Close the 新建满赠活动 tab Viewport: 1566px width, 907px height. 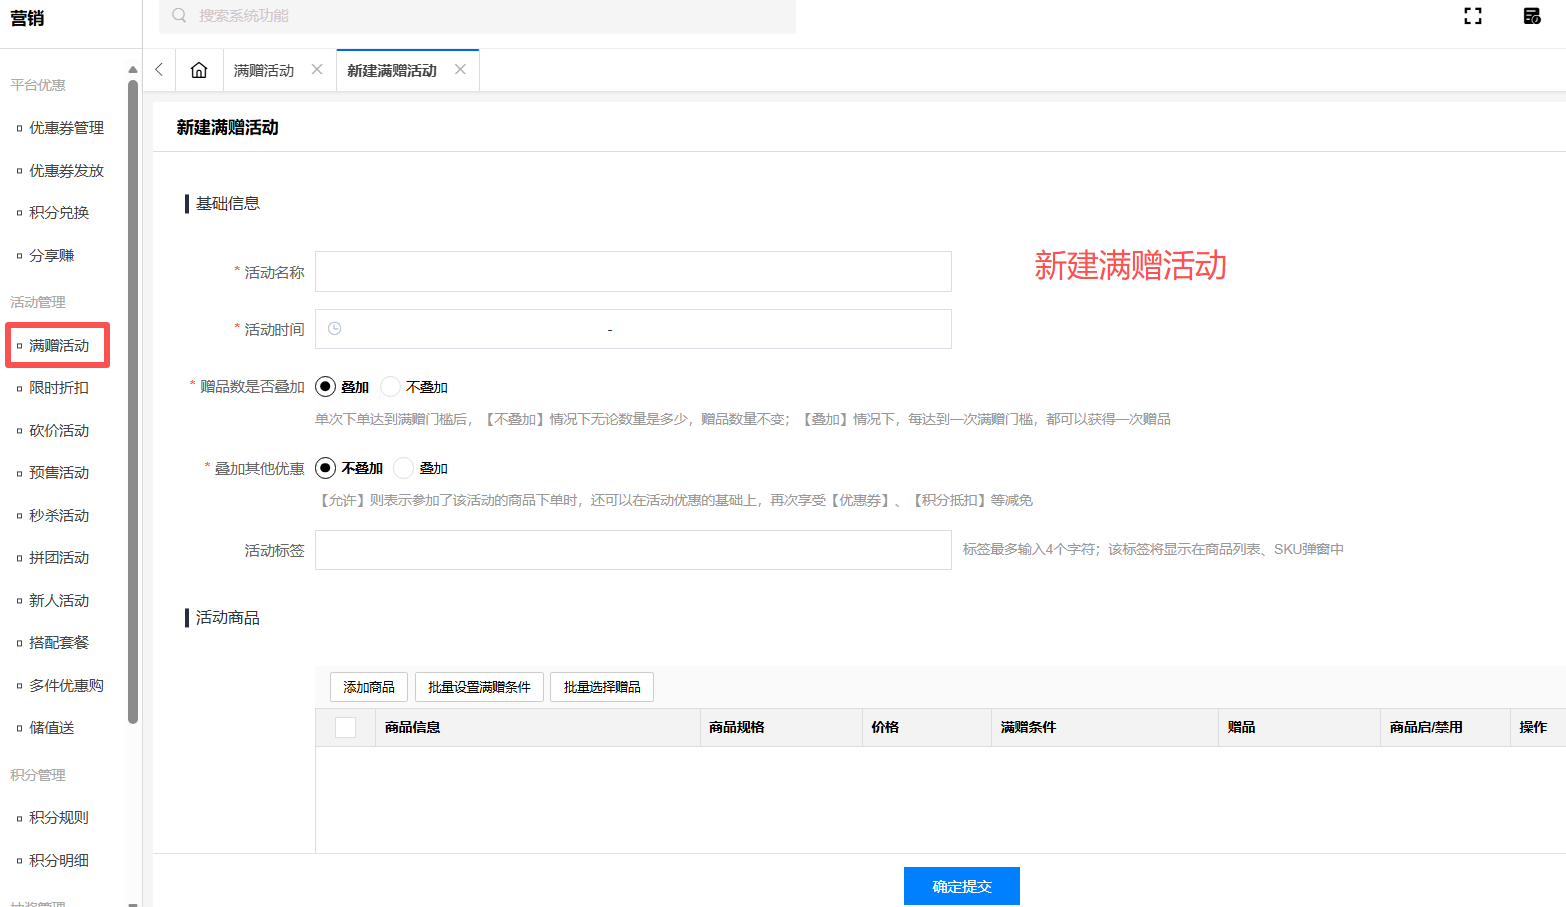[x=460, y=69]
